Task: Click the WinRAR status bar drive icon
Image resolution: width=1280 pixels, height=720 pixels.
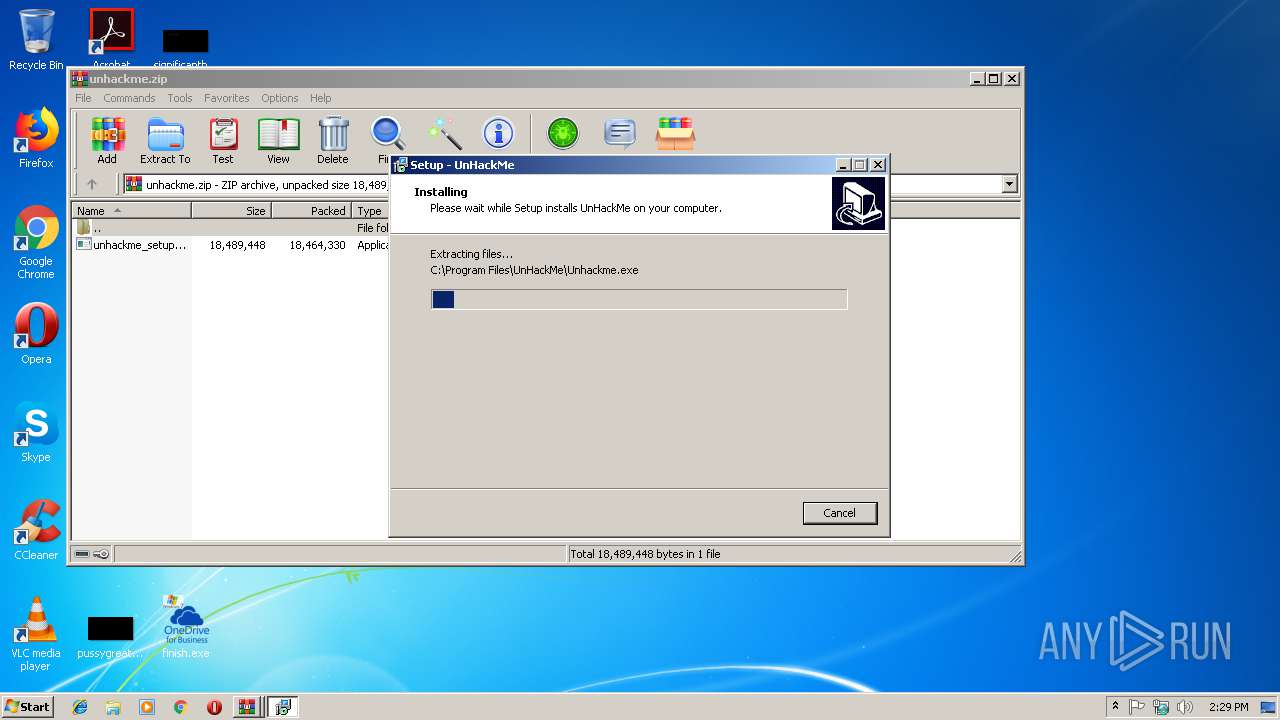Action: click(x=82, y=554)
